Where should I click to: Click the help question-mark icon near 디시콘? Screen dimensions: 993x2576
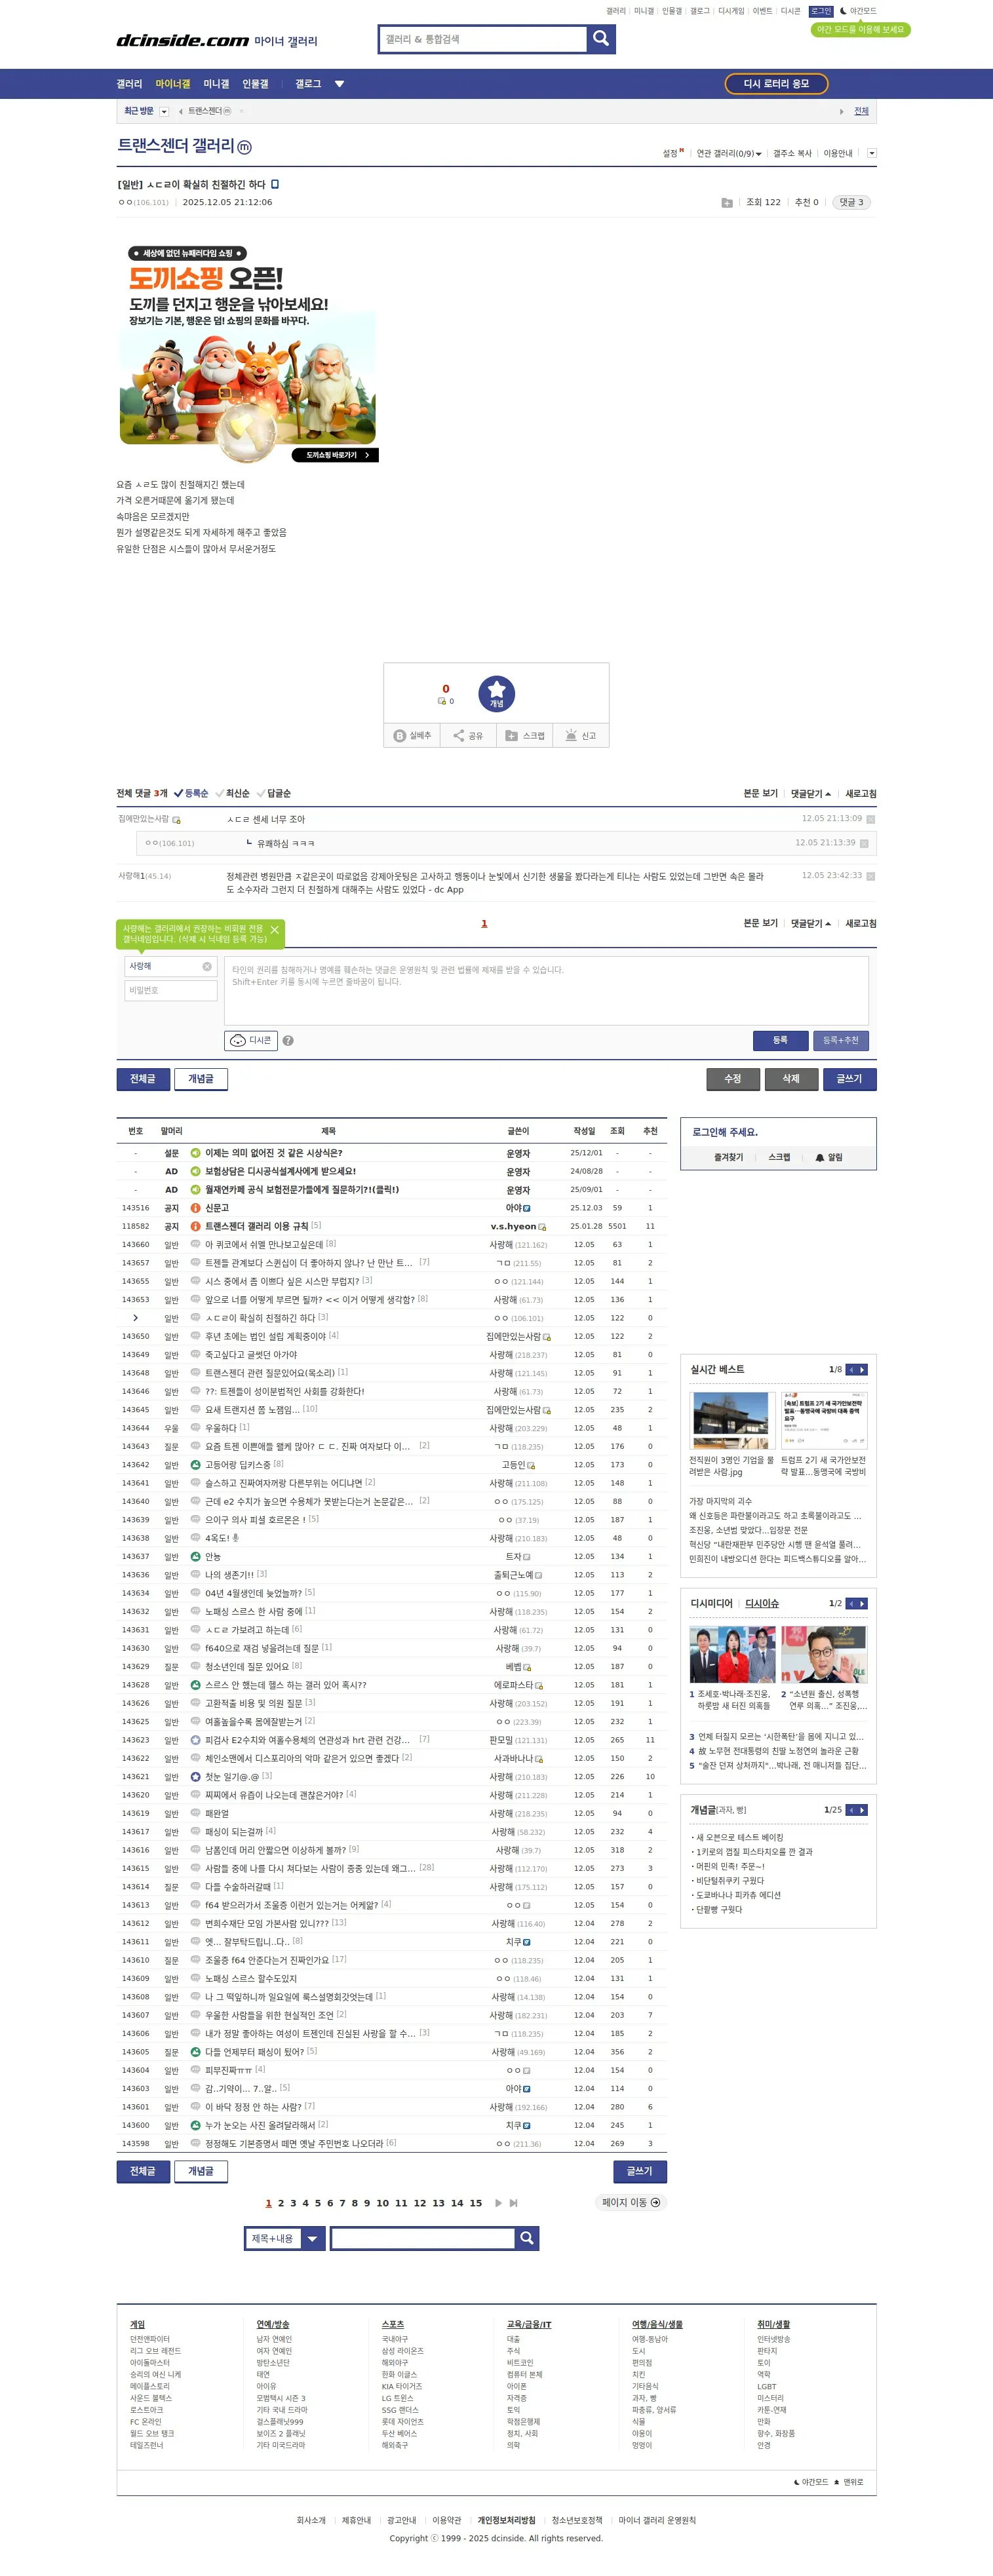coord(288,1040)
